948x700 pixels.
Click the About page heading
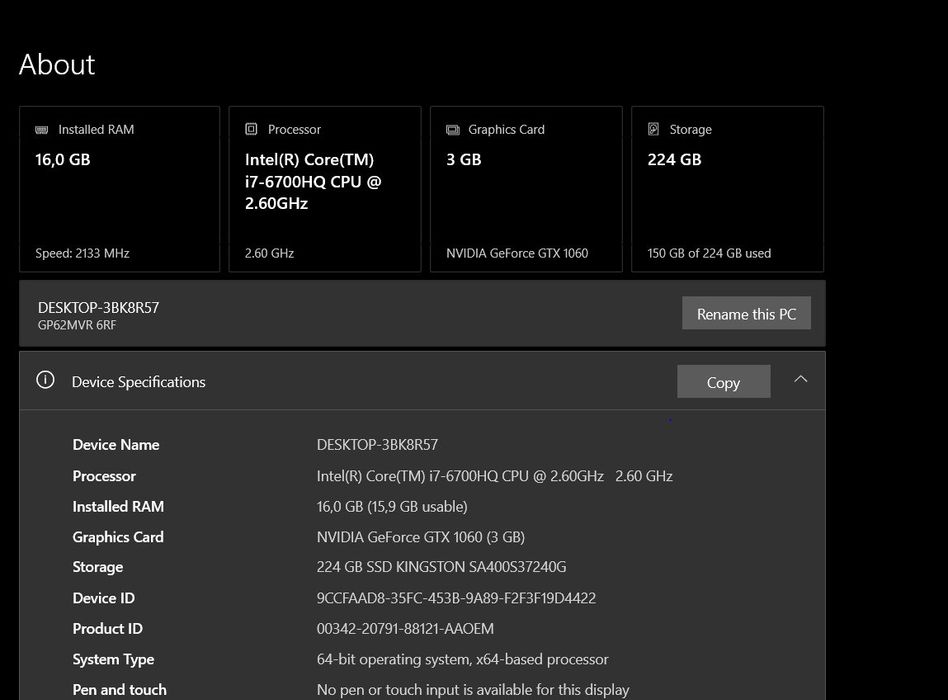[x=57, y=65]
